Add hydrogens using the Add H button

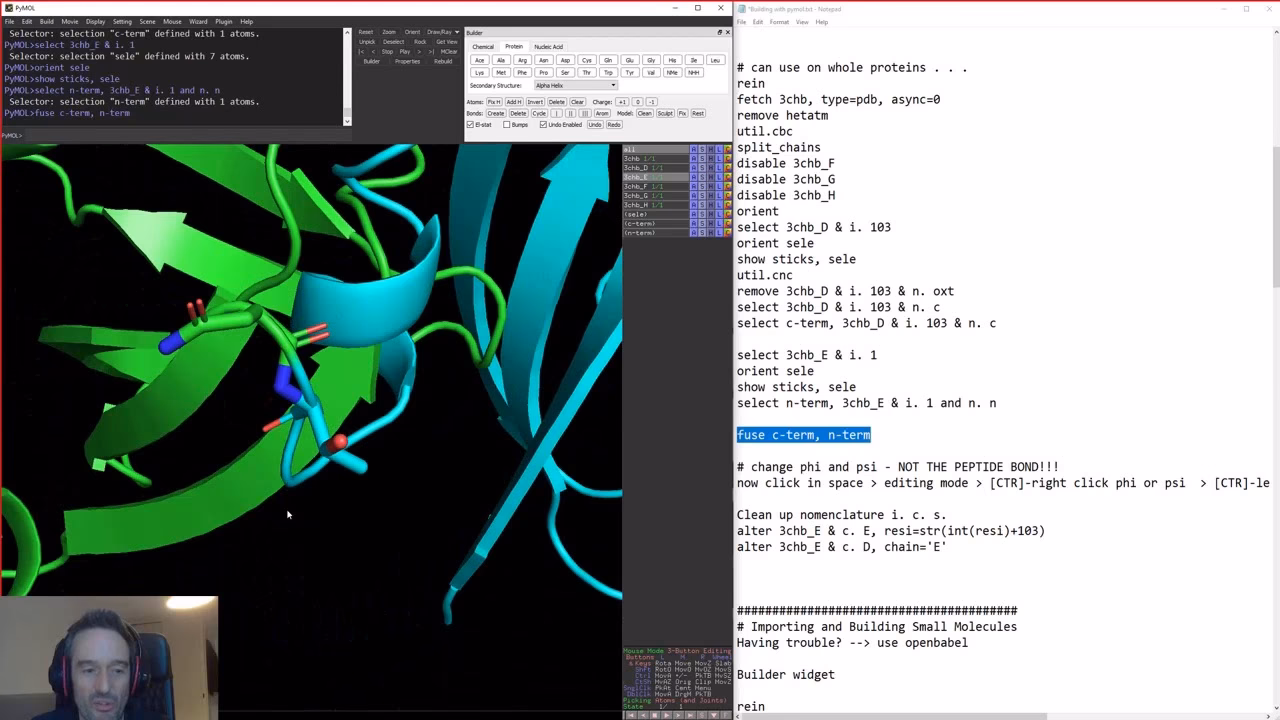(x=514, y=102)
